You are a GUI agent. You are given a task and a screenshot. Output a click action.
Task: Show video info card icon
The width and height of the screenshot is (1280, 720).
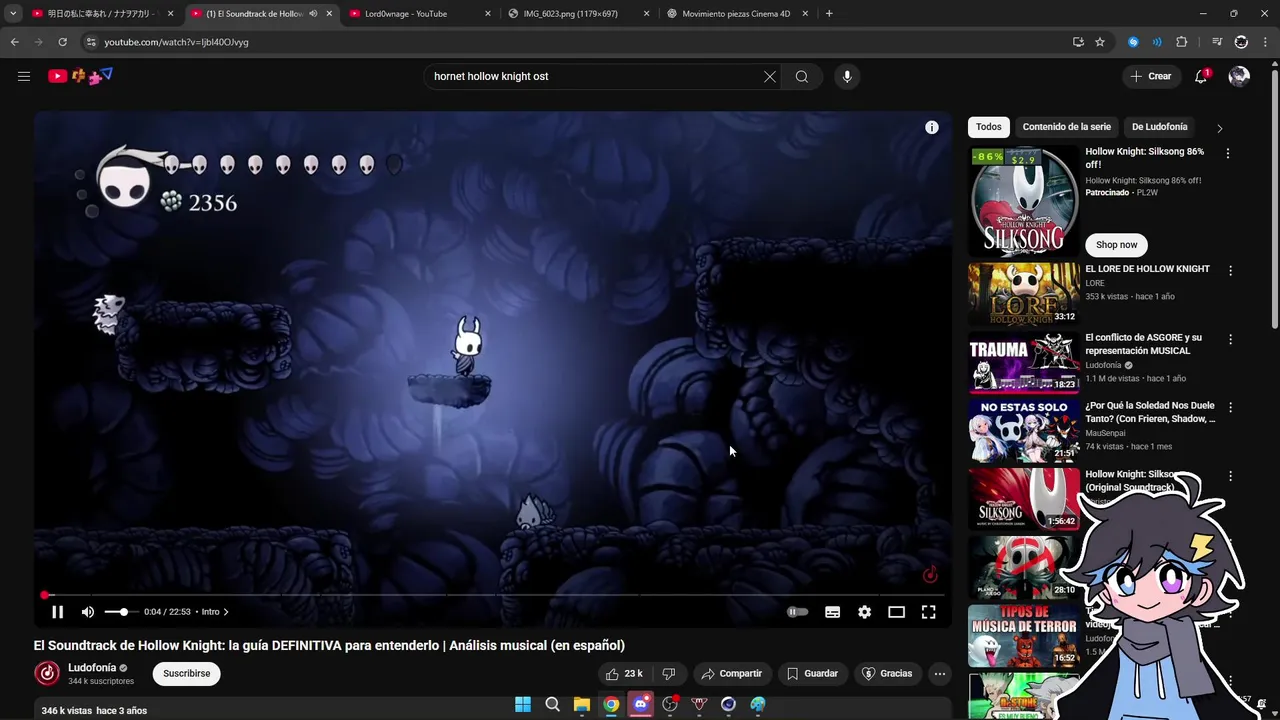click(932, 127)
